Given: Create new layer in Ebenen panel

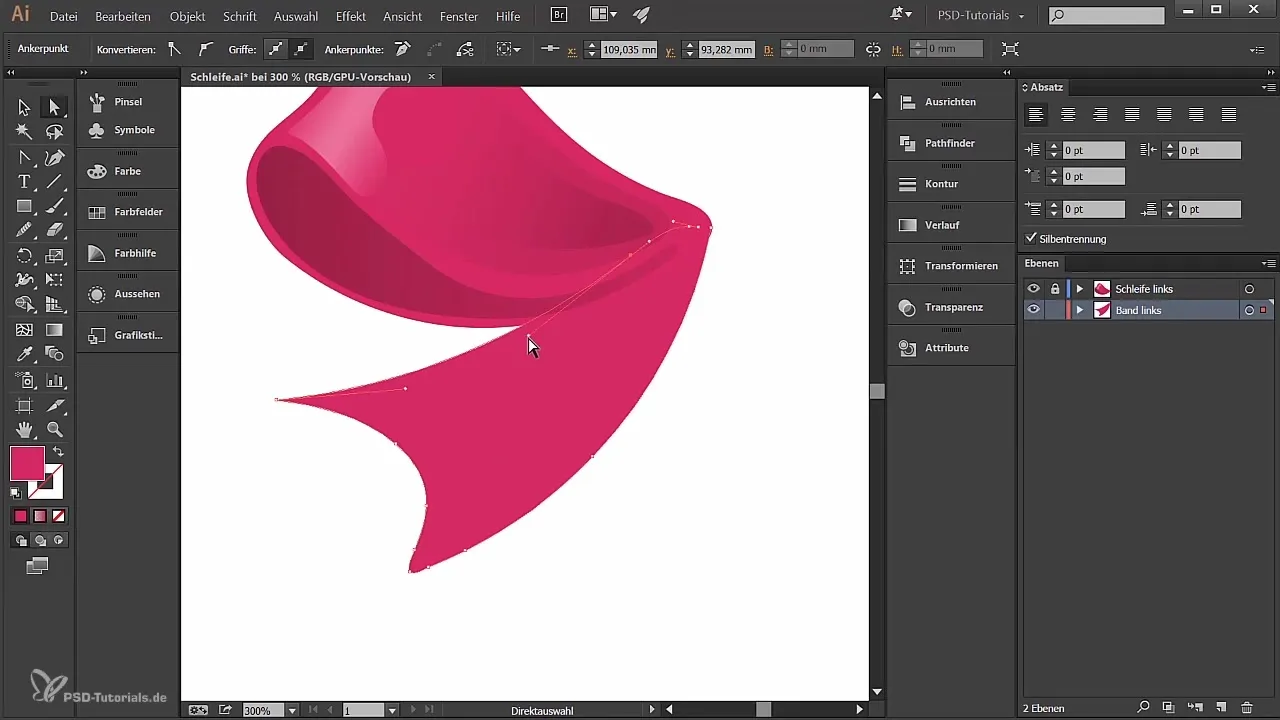Looking at the screenshot, I should pos(1220,708).
